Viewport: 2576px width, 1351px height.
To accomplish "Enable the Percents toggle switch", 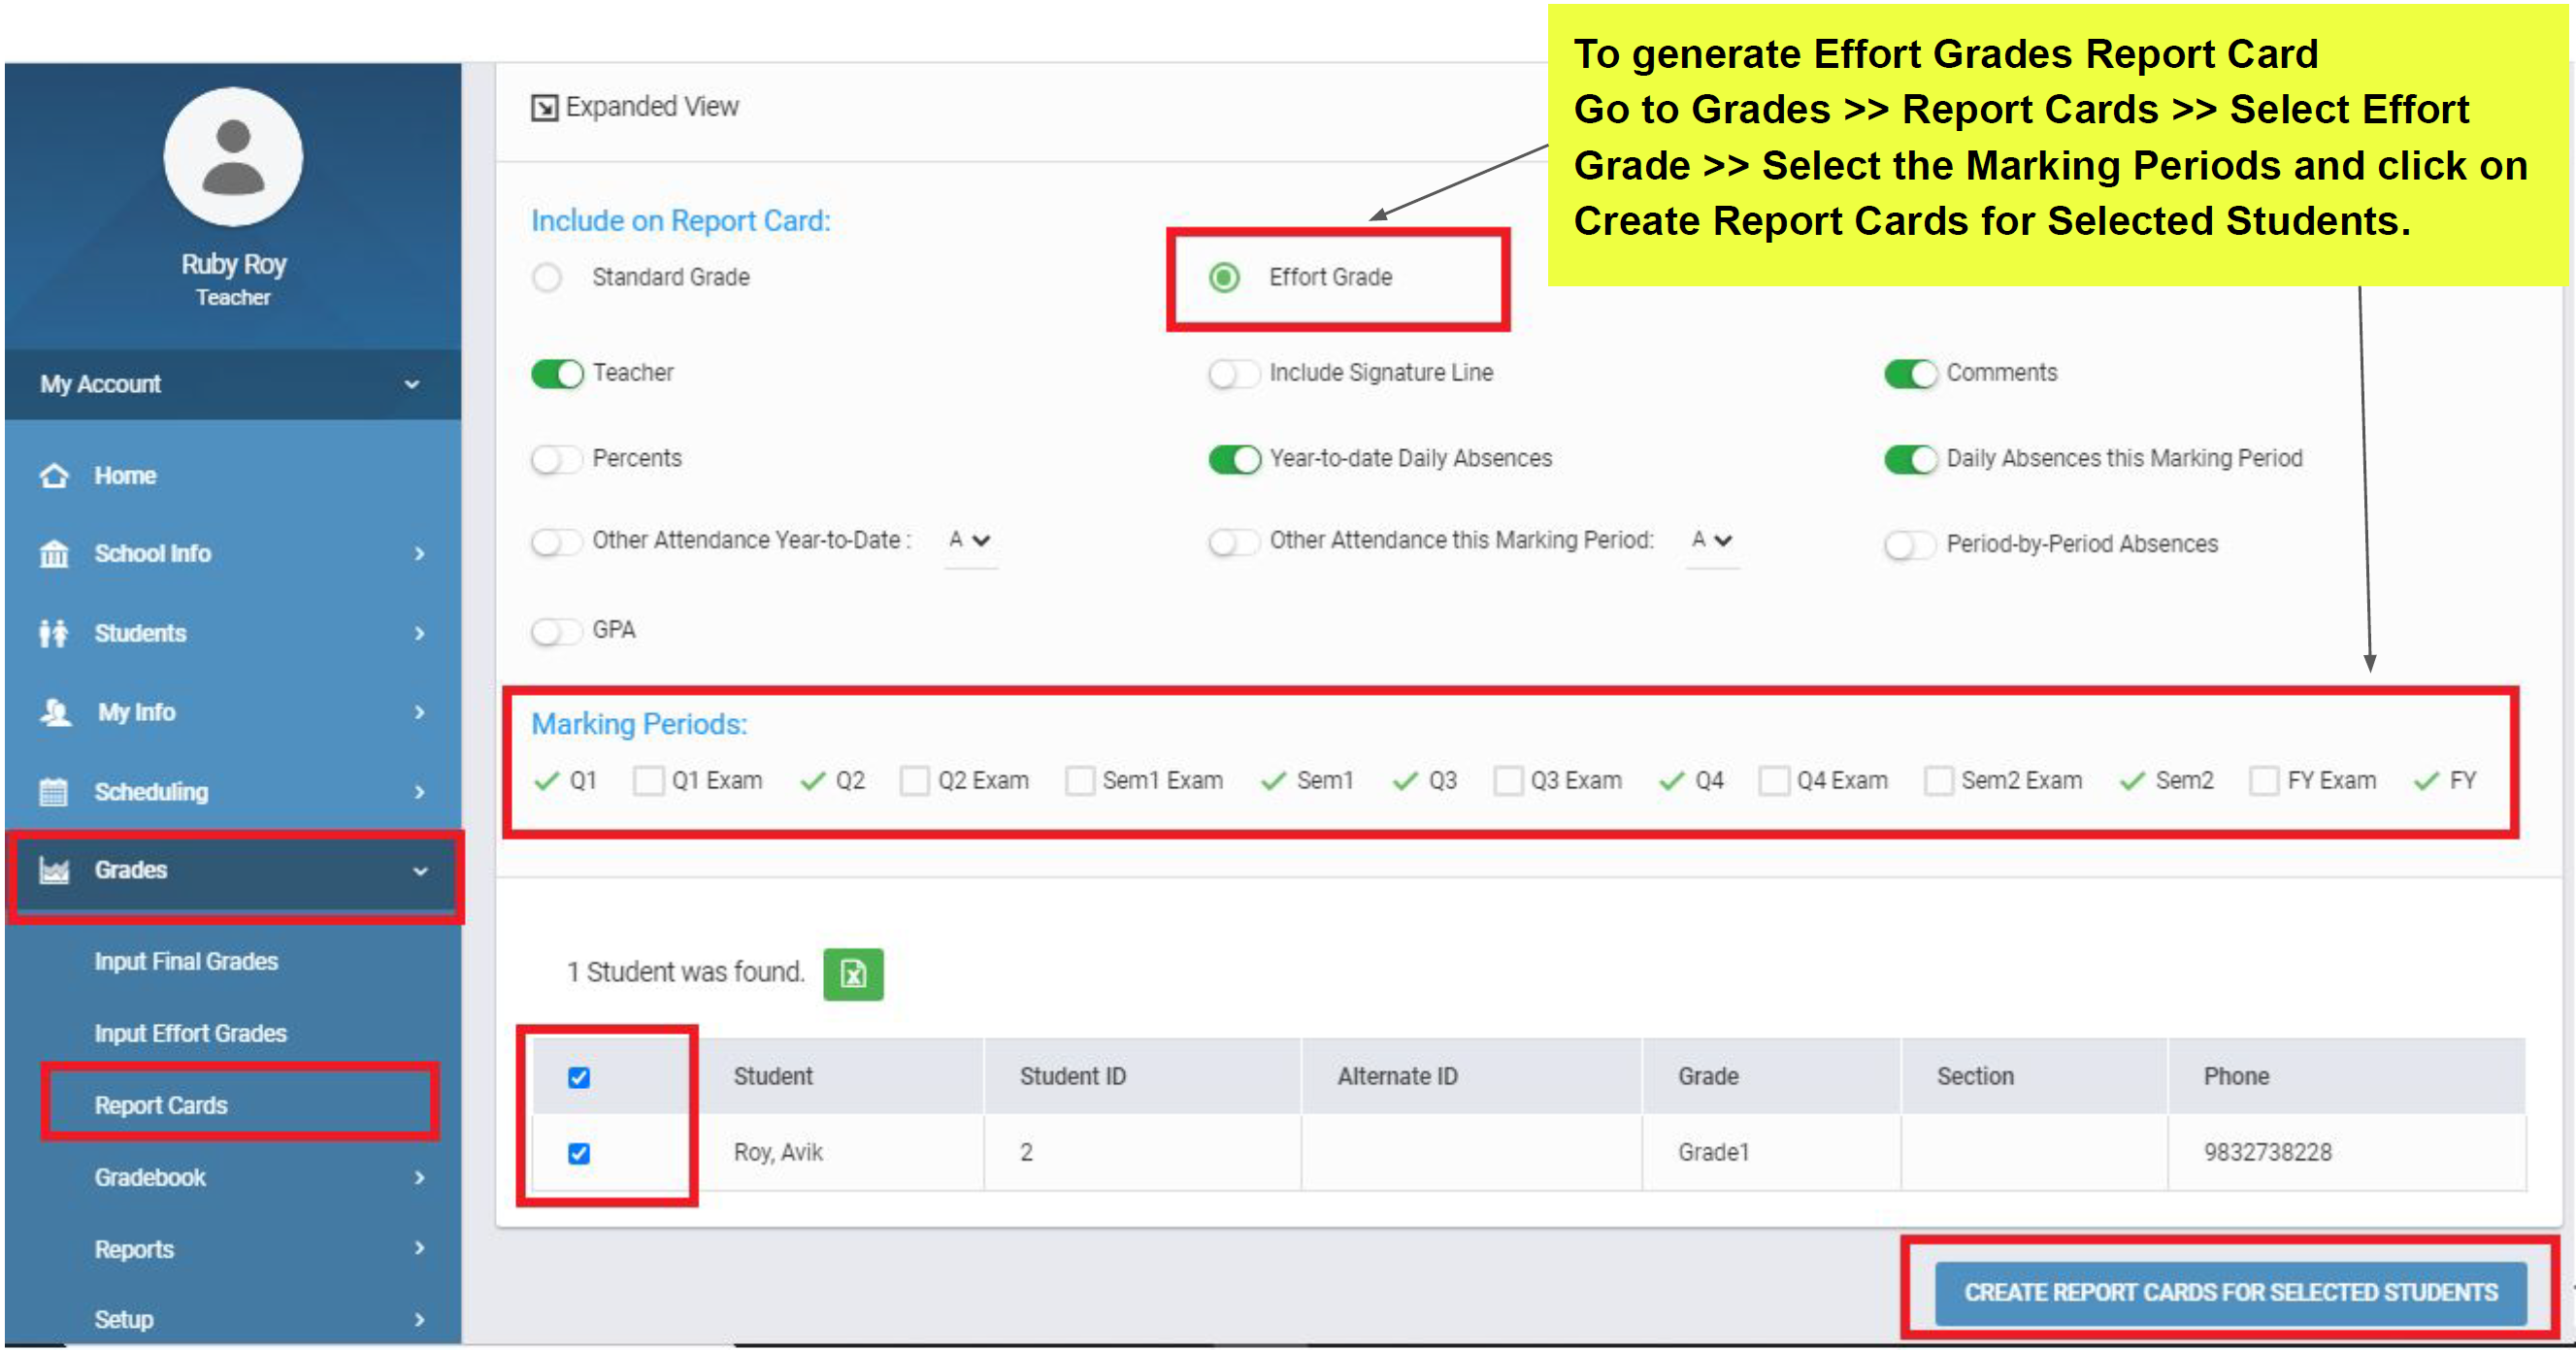I will (x=556, y=460).
